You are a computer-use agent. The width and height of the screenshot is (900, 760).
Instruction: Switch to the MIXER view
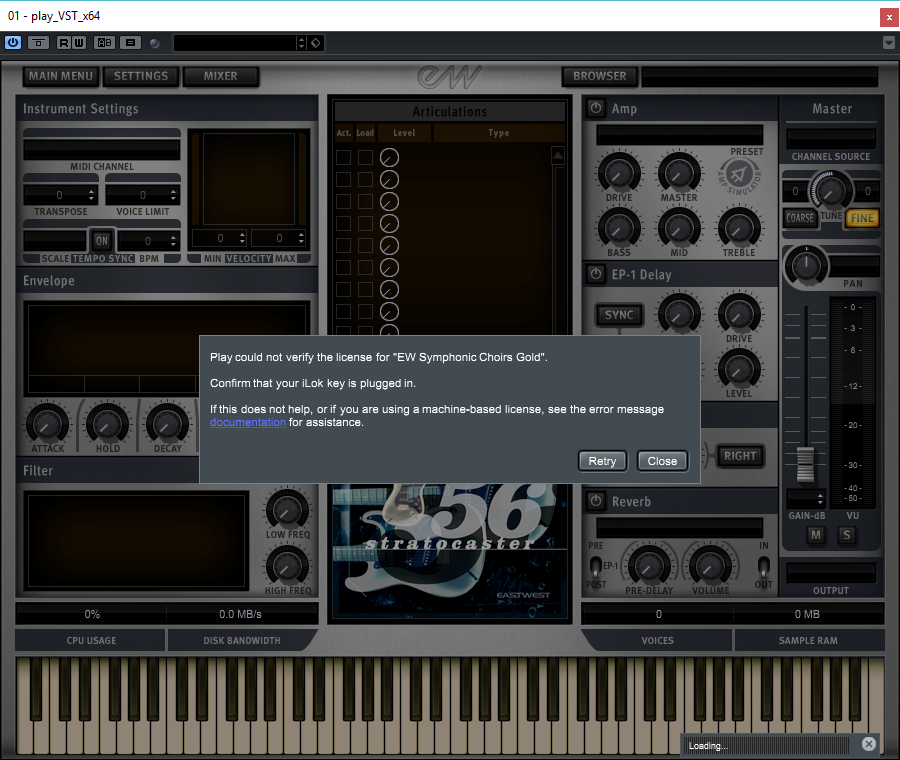[x=220, y=76]
